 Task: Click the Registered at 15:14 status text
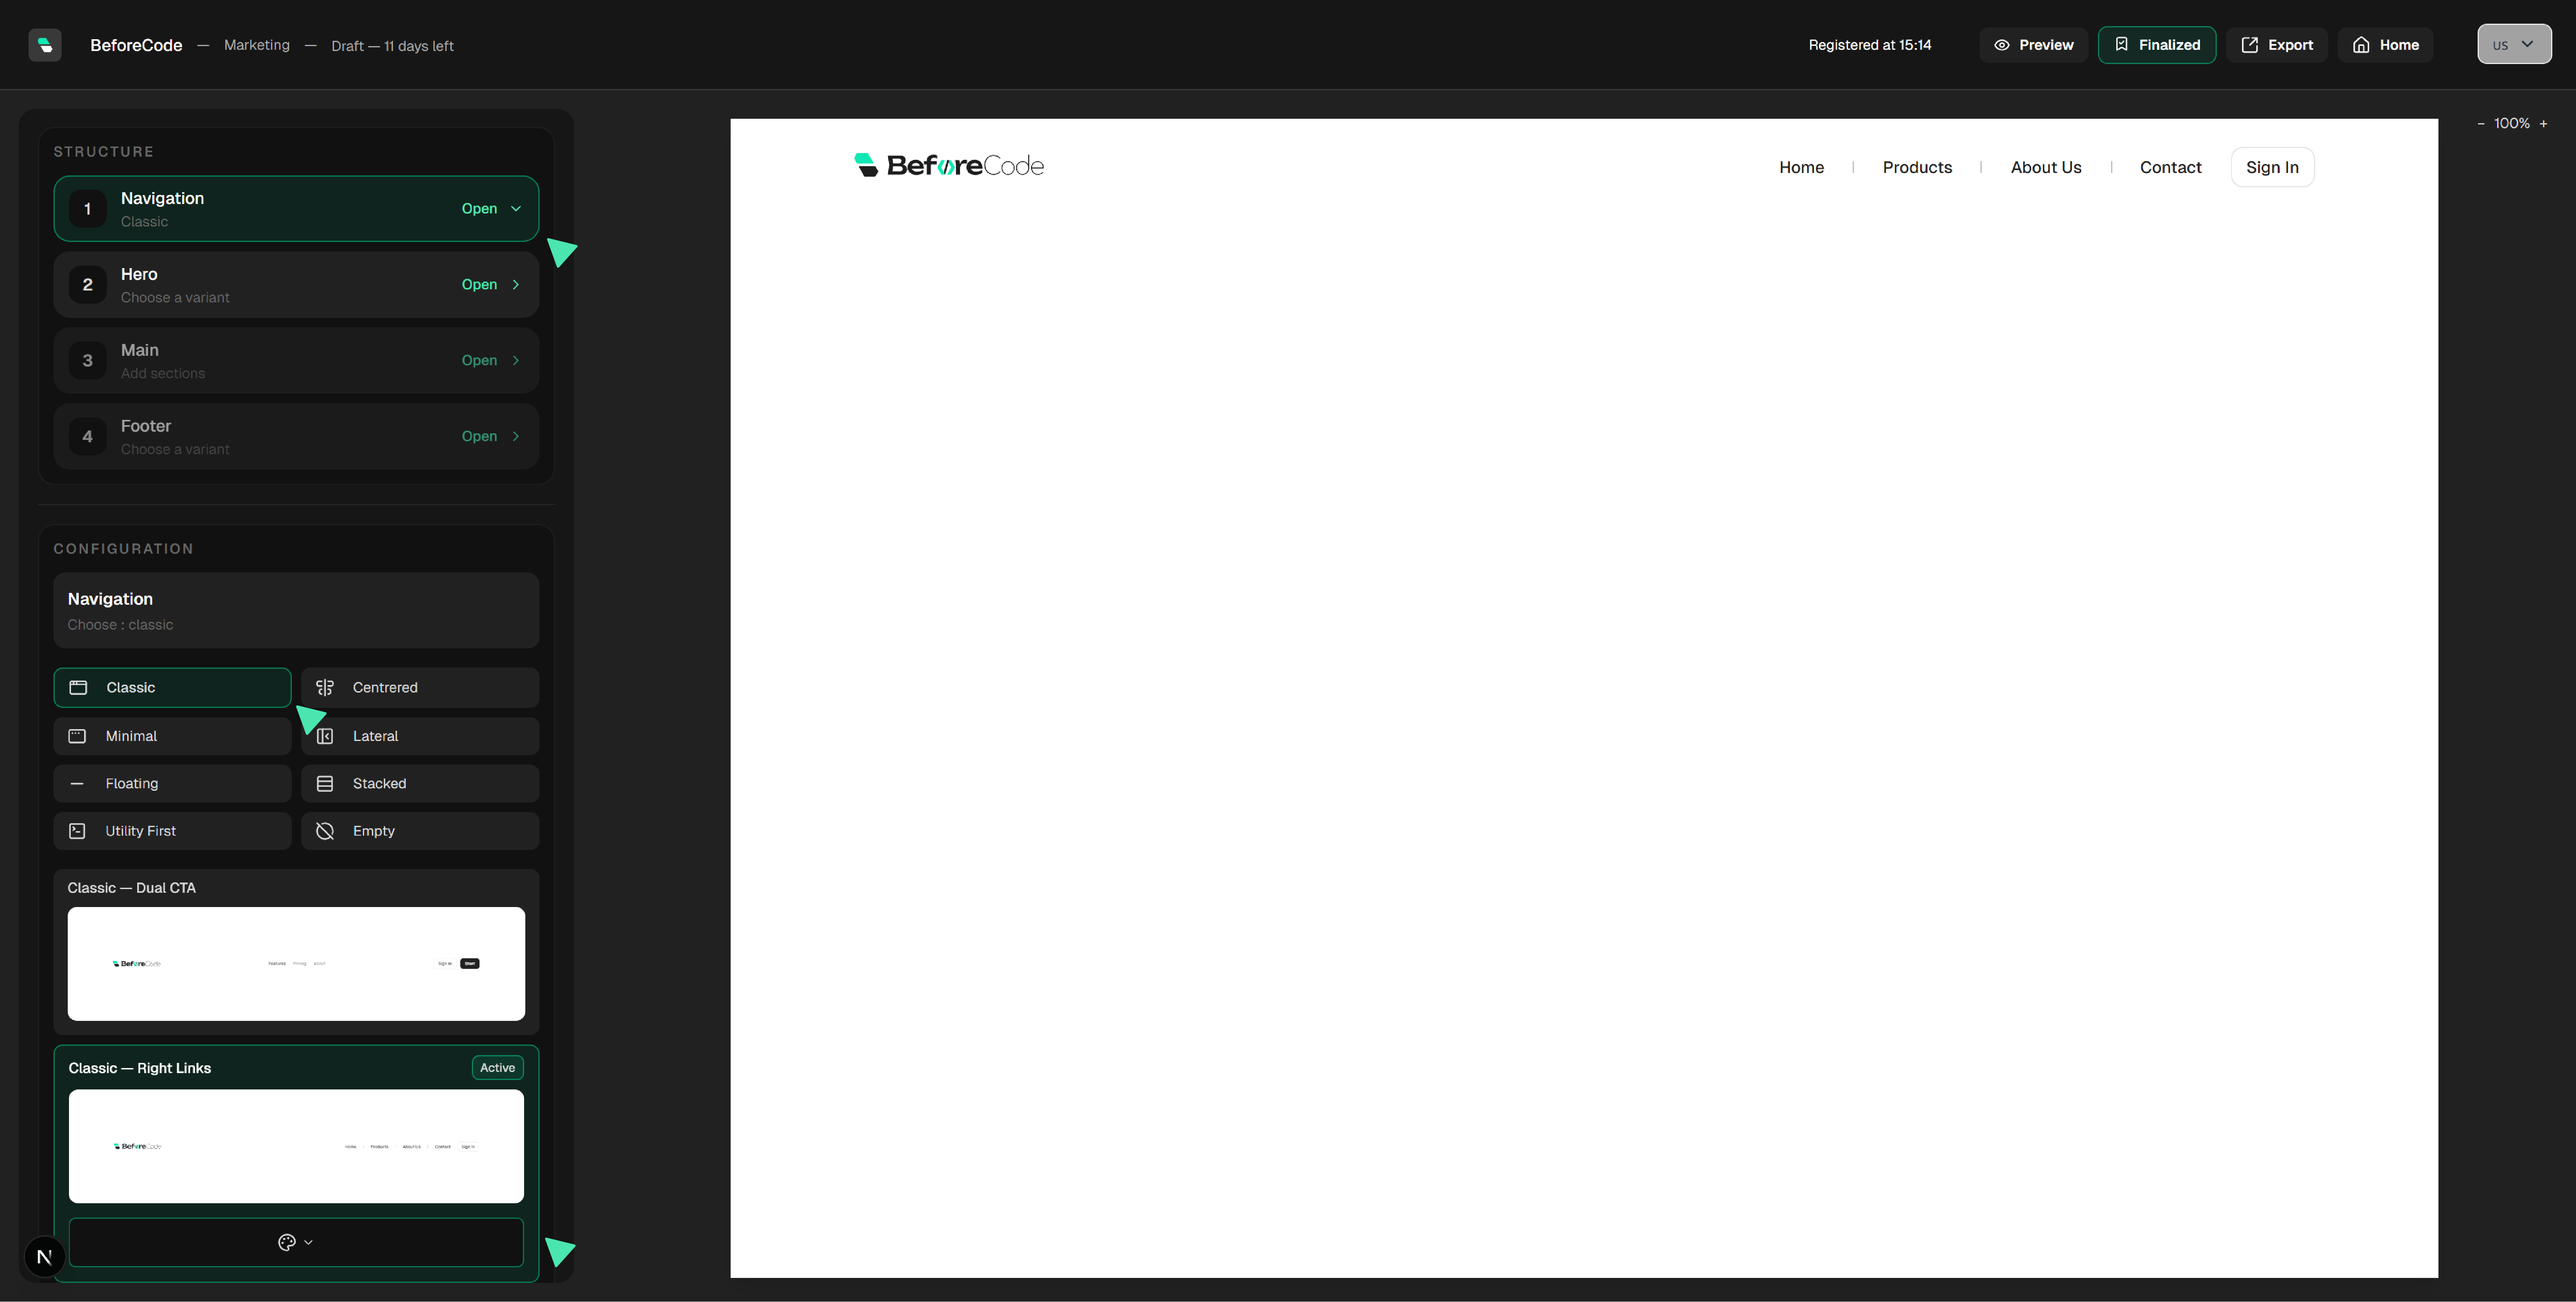[1869, 45]
